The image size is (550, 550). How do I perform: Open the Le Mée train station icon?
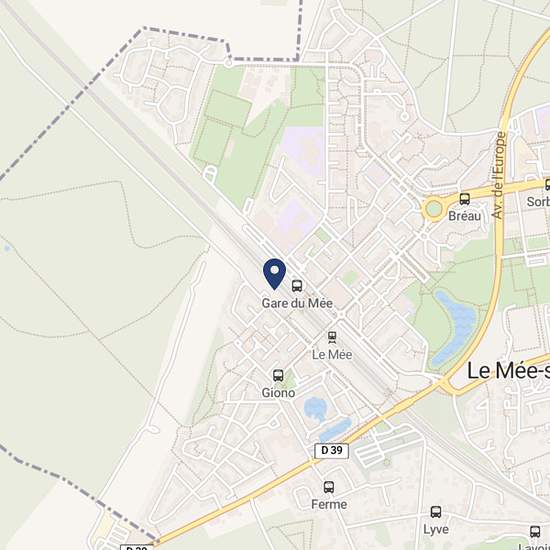point(332,337)
